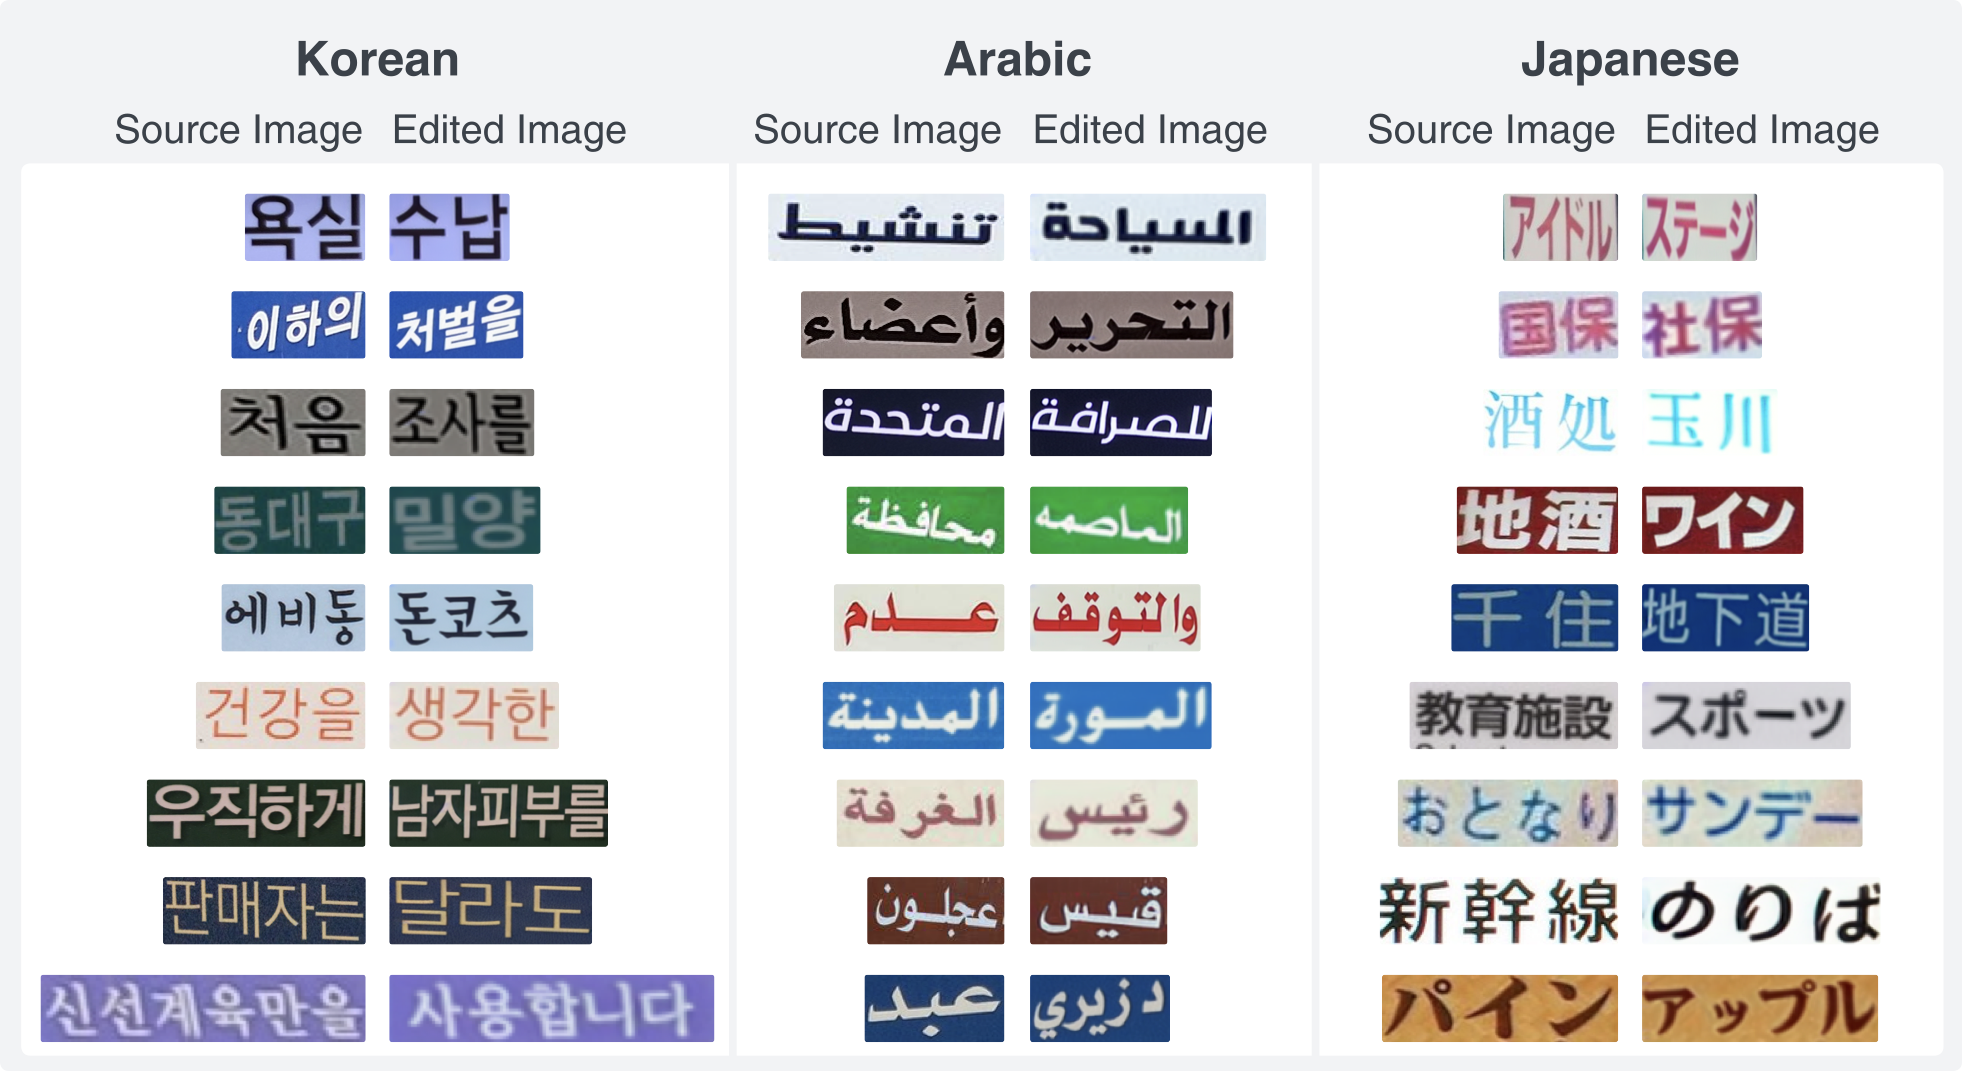The width and height of the screenshot is (1962, 1071).
Task: Select the green Arabic source image thumbnail
Action: tap(925, 520)
